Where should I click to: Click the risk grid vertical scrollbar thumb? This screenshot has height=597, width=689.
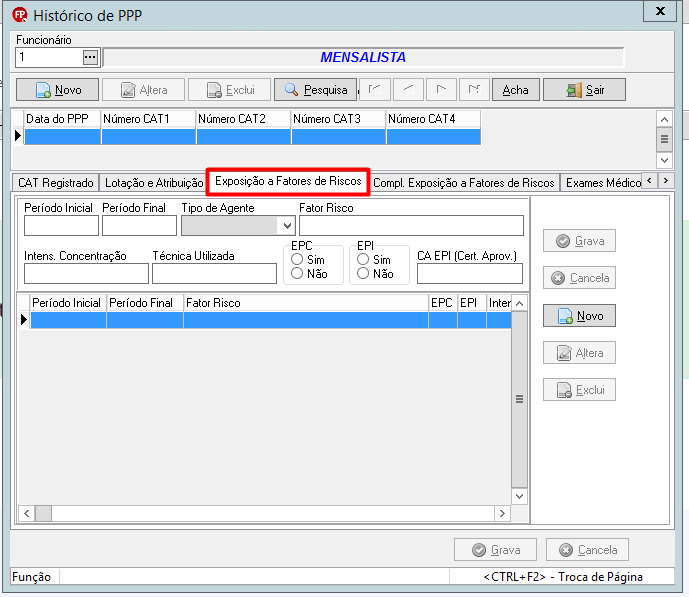click(x=519, y=399)
